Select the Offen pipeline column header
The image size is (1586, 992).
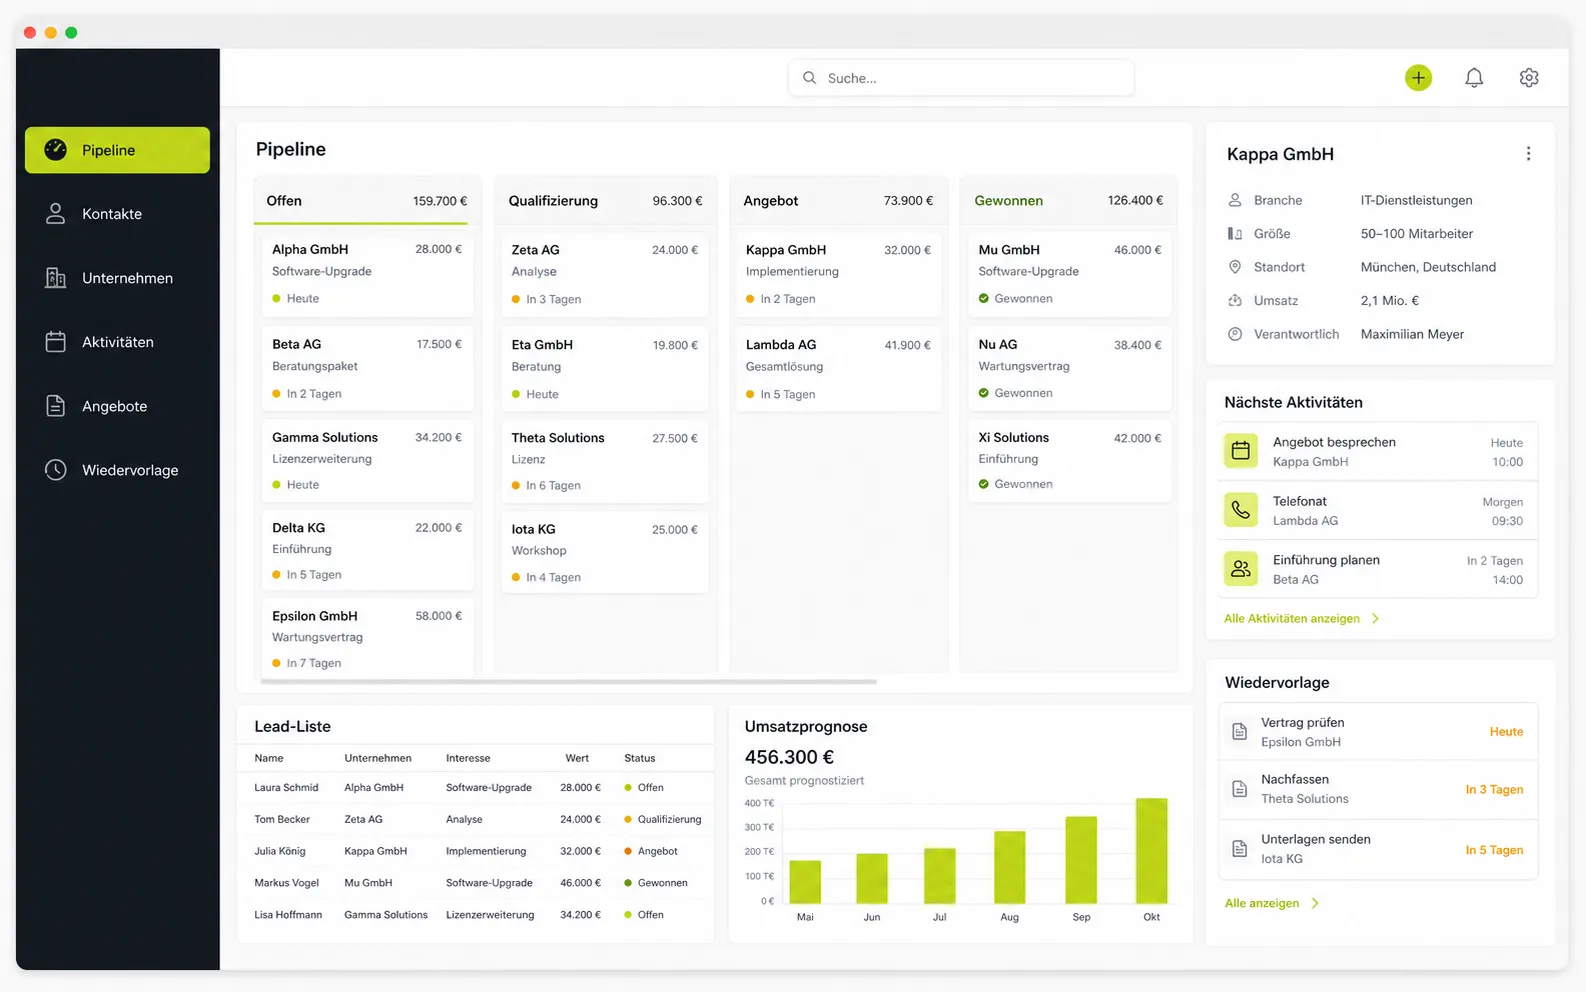click(x=367, y=201)
